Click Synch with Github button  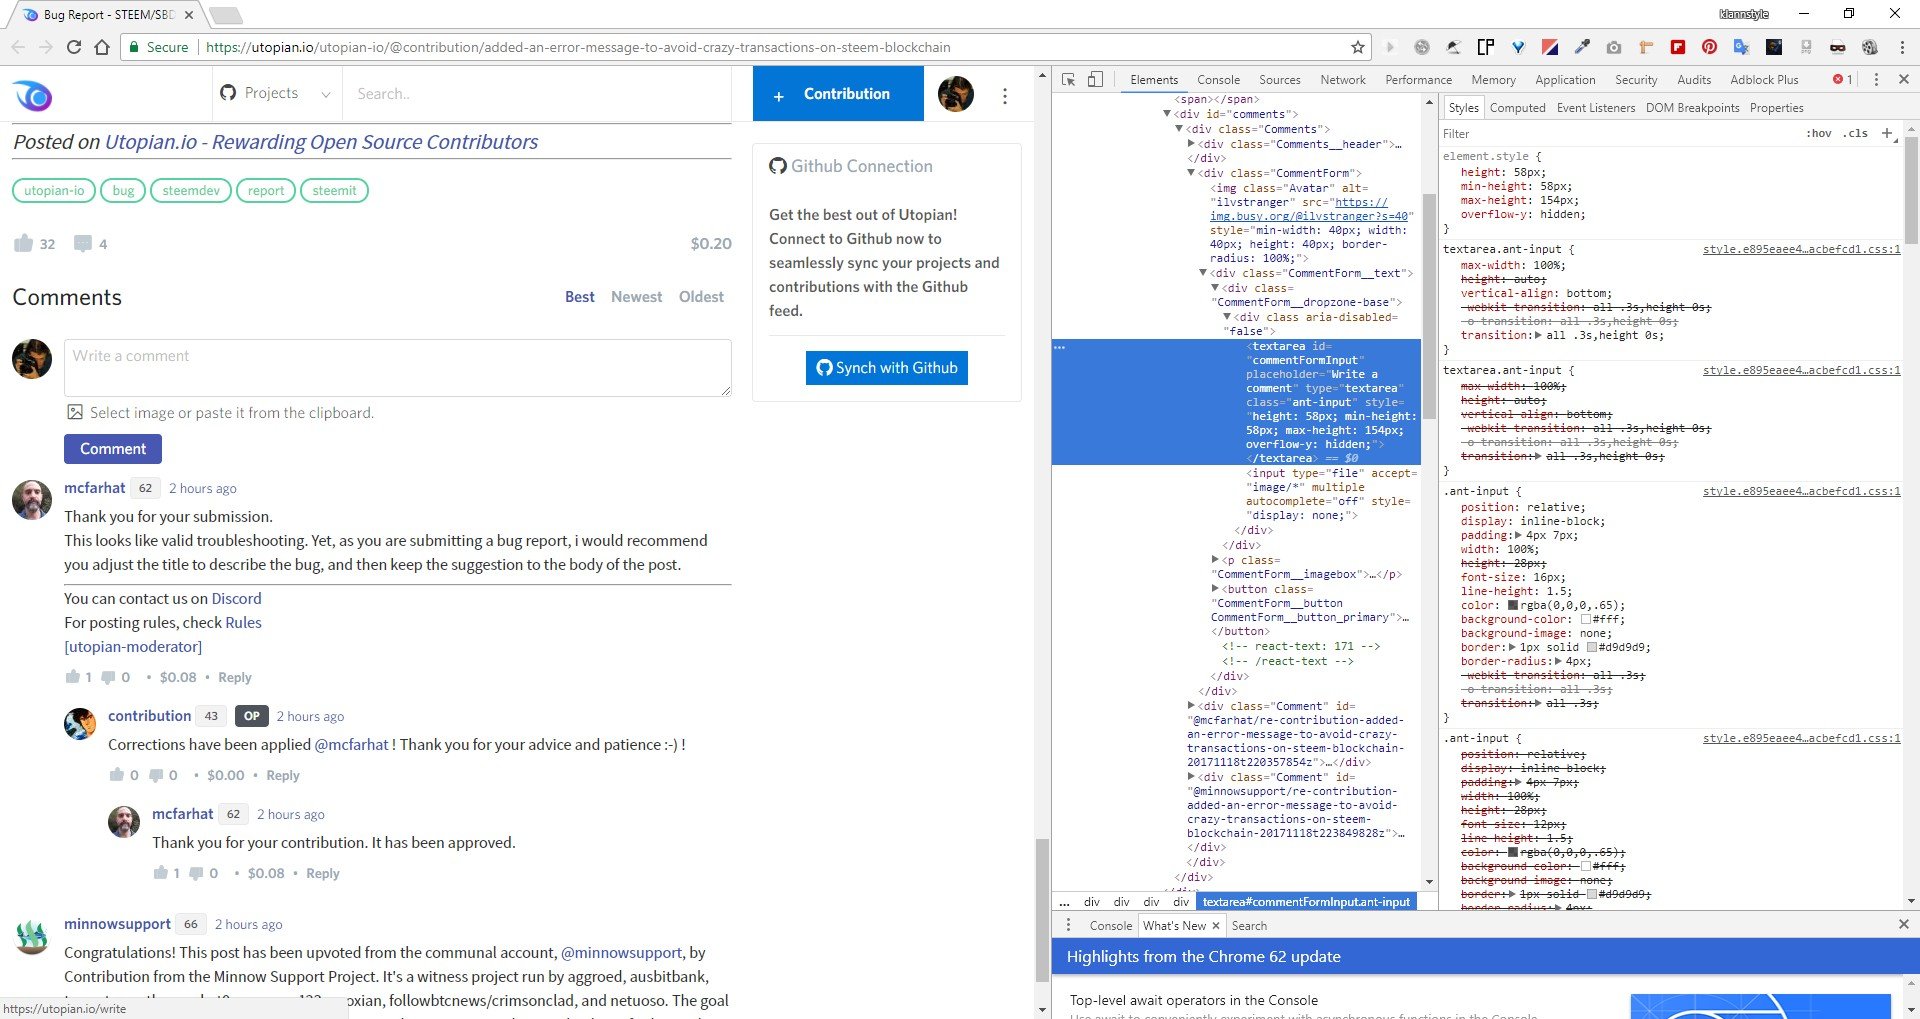point(886,368)
